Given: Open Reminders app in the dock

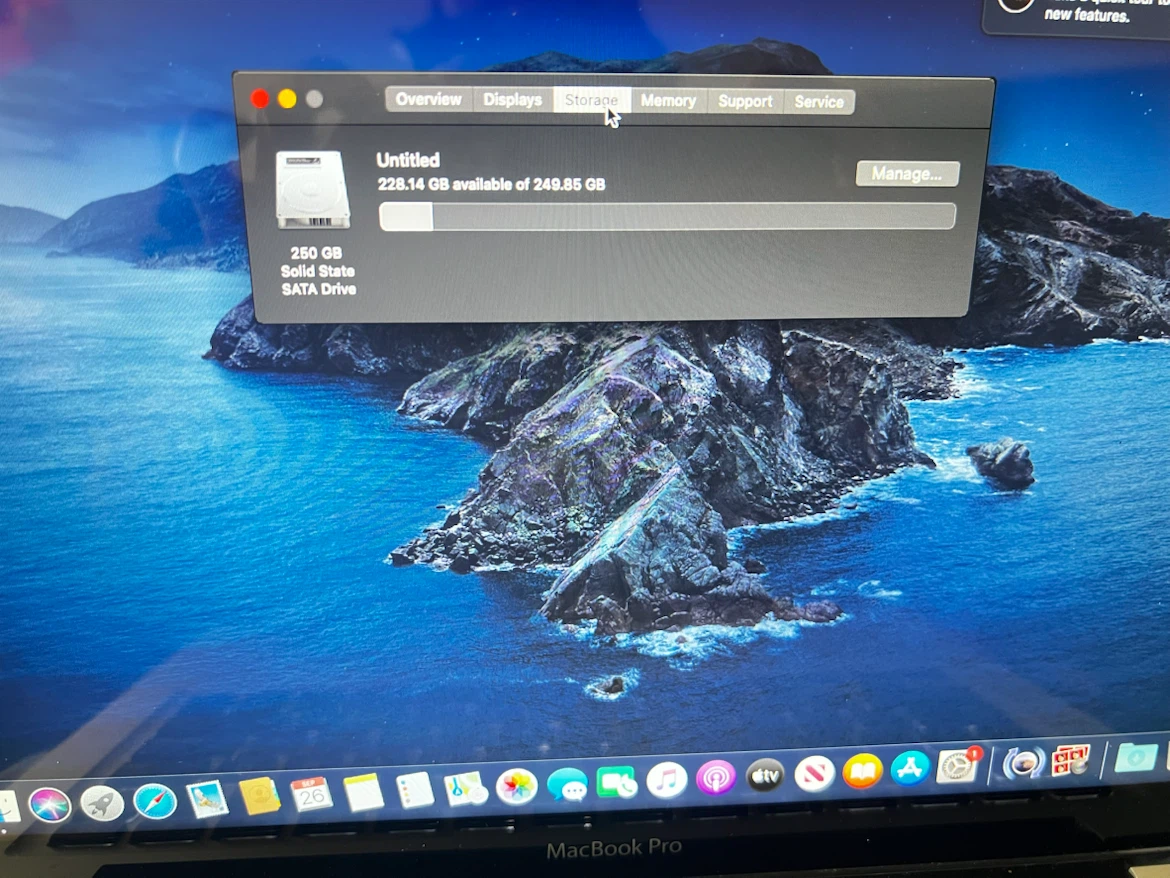Looking at the screenshot, I should pos(415,791).
